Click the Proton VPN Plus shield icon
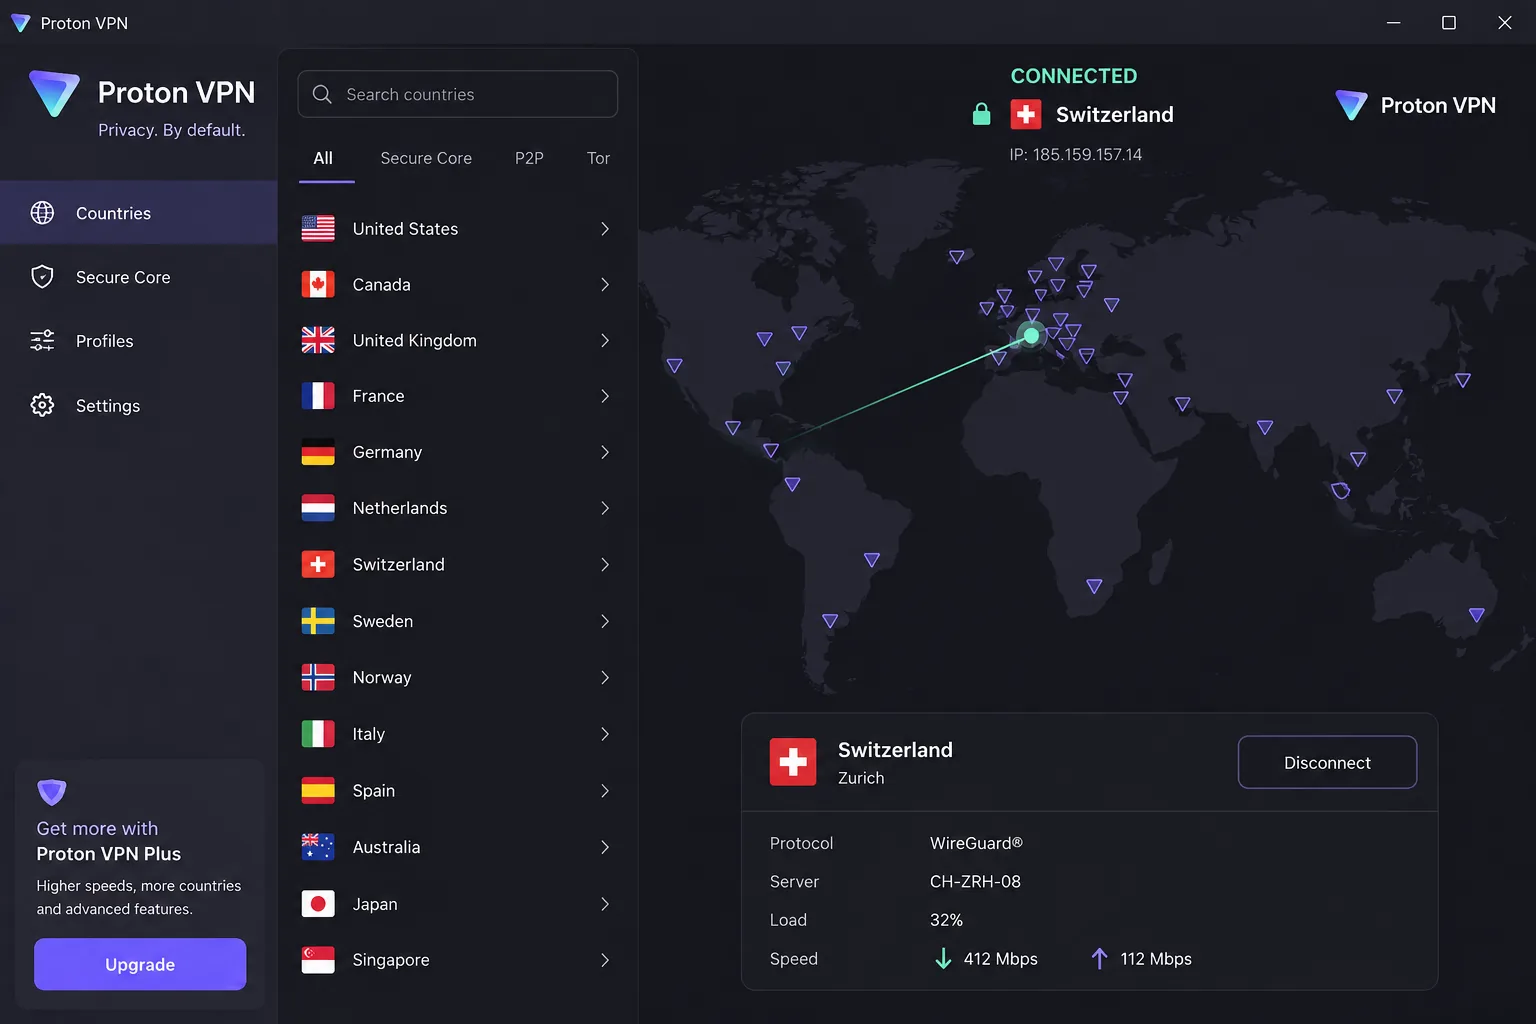 coord(52,792)
